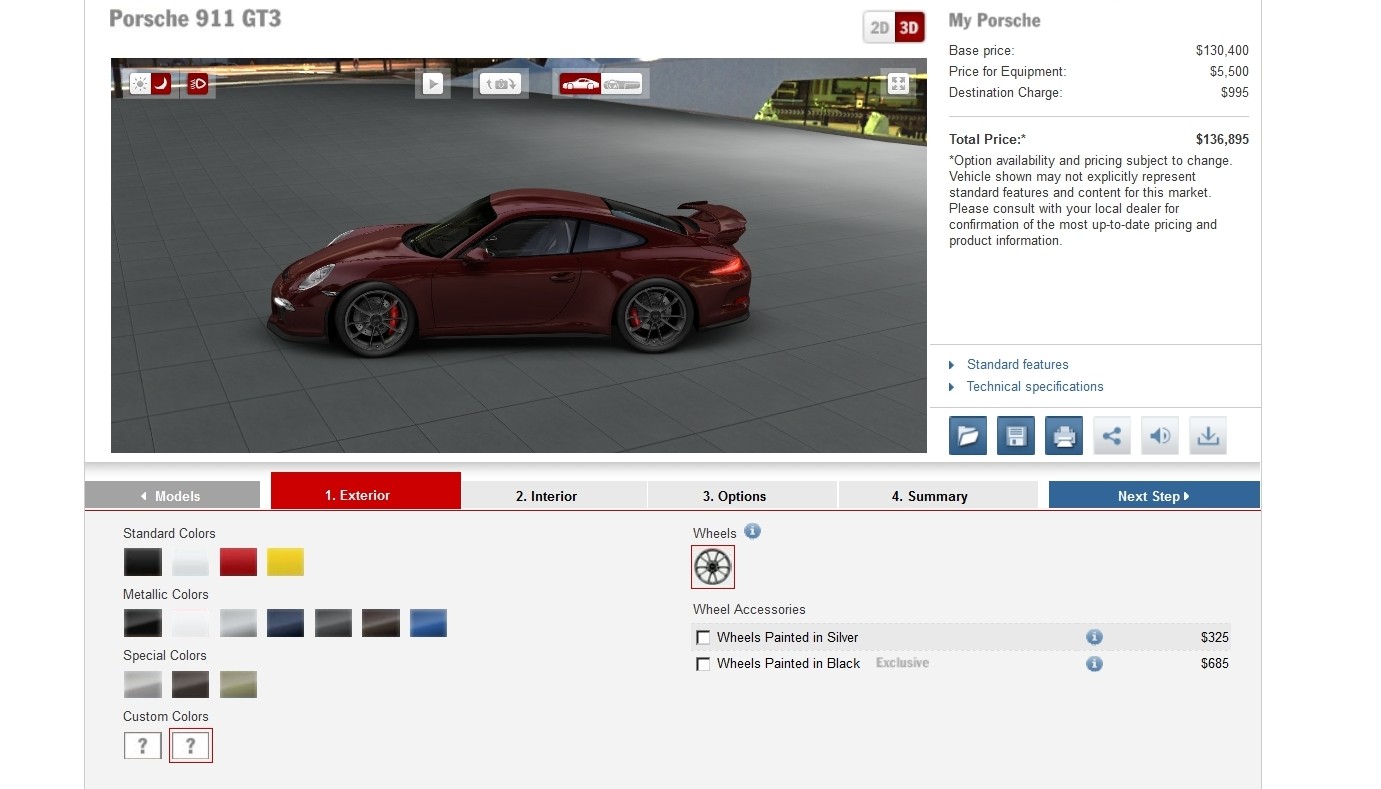Click the $5,500 equipment price value
Image resolution: width=1381 pixels, height=789 pixels.
pos(1229,72)
